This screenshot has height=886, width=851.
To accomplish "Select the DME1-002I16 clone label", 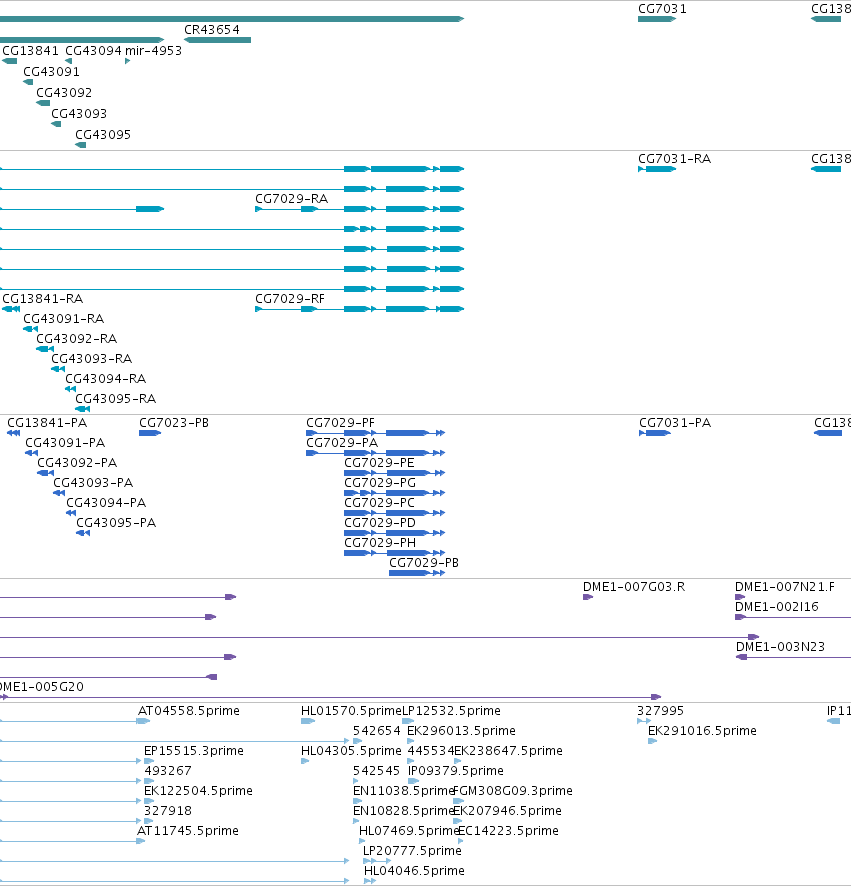I will [x=776, y=607].
